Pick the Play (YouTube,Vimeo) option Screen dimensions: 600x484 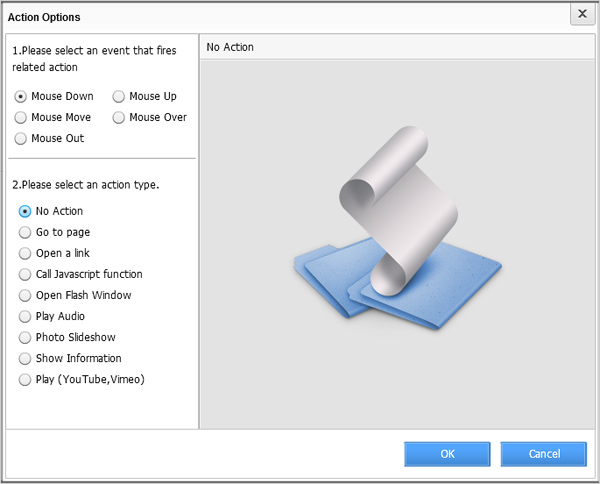[x=25, y=379]
